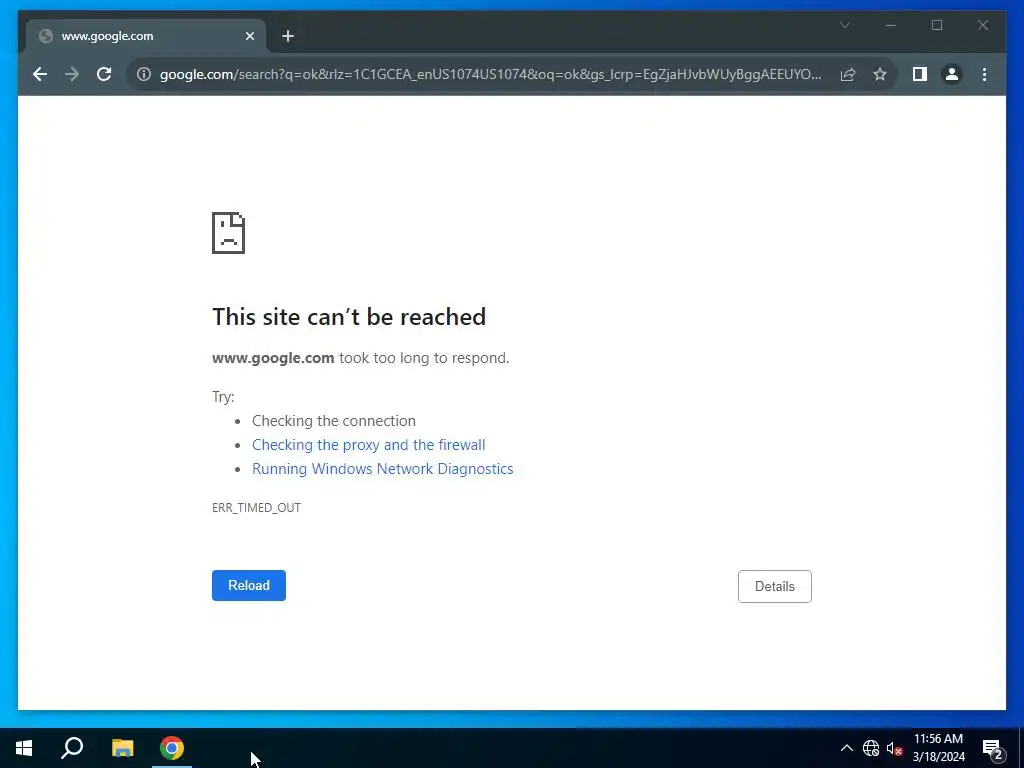Reload the page using the toolbar icon
Screen dimensions: 1024x768
coord(104,74)
